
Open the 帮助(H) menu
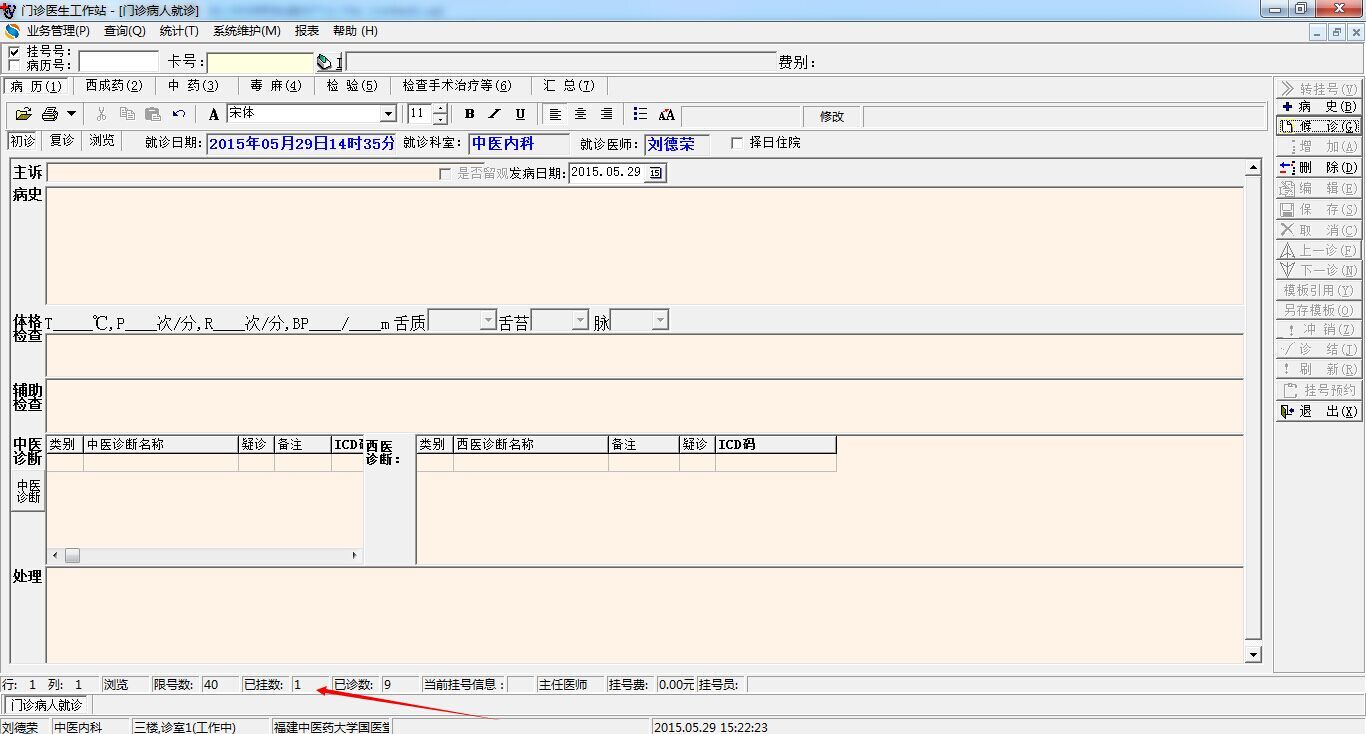355,31
